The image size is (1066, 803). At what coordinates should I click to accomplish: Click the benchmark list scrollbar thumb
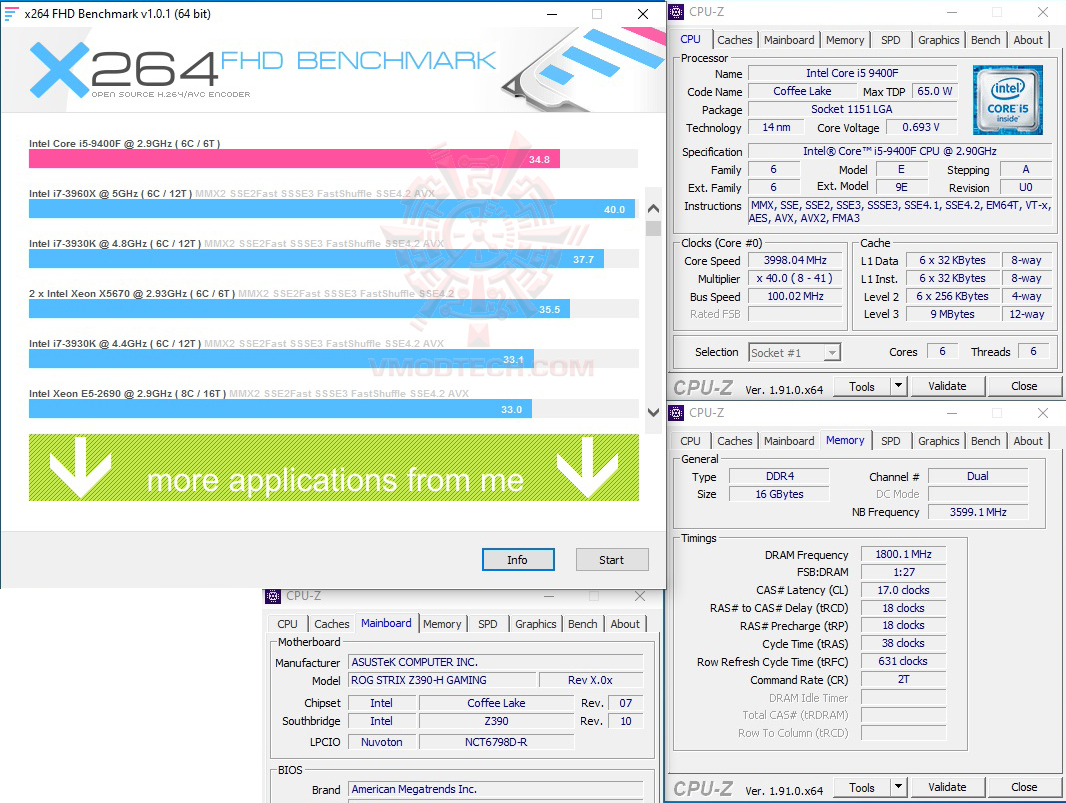pyautogui.click(x=653, y=228)
